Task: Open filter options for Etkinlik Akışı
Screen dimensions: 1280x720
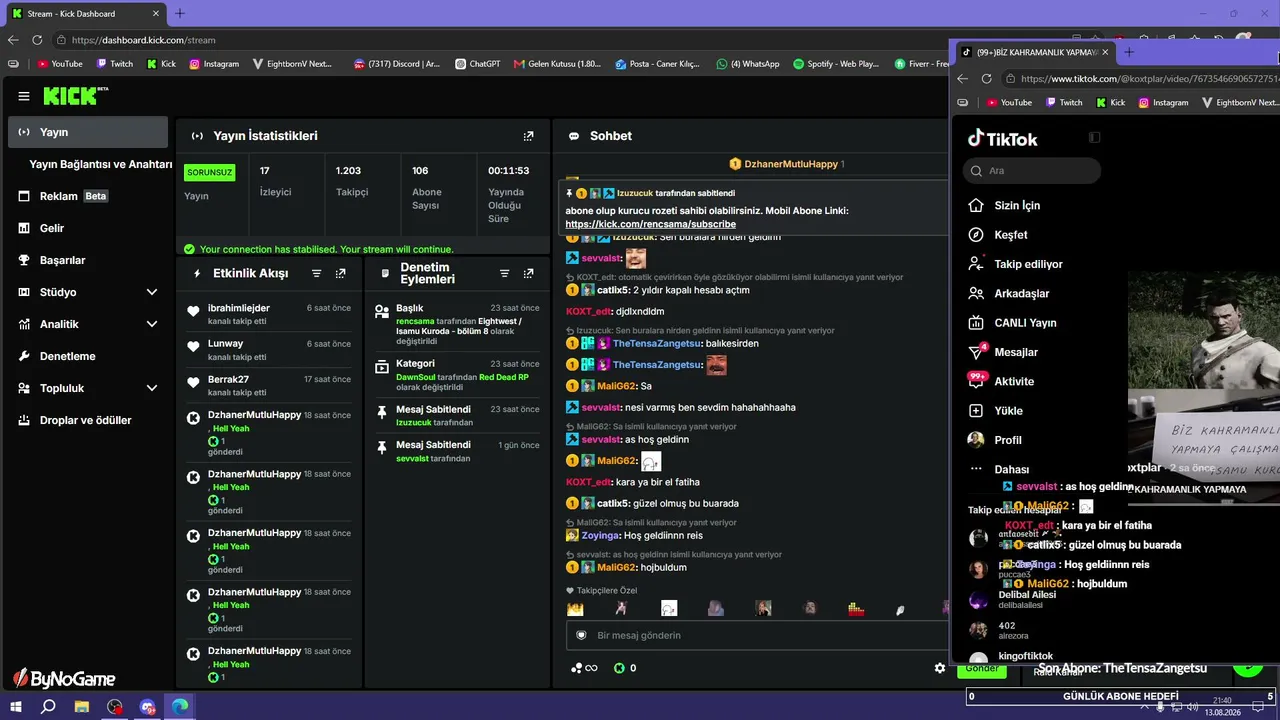Action: 317,273
